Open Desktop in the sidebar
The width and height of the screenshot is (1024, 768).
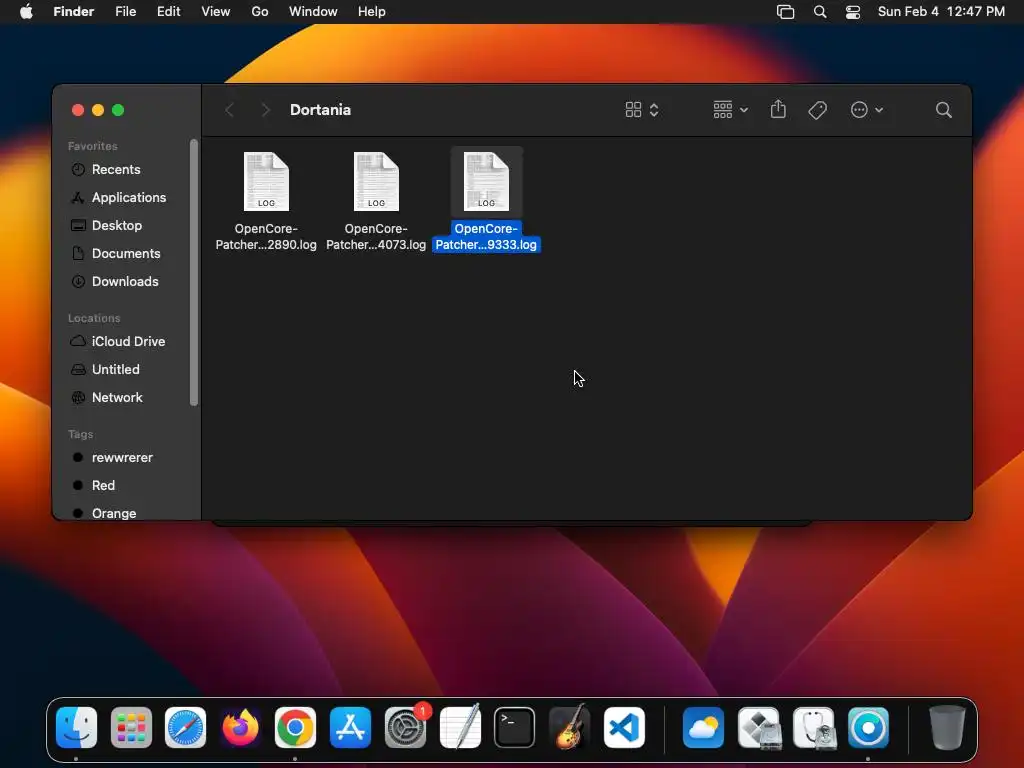click(117, 225)
